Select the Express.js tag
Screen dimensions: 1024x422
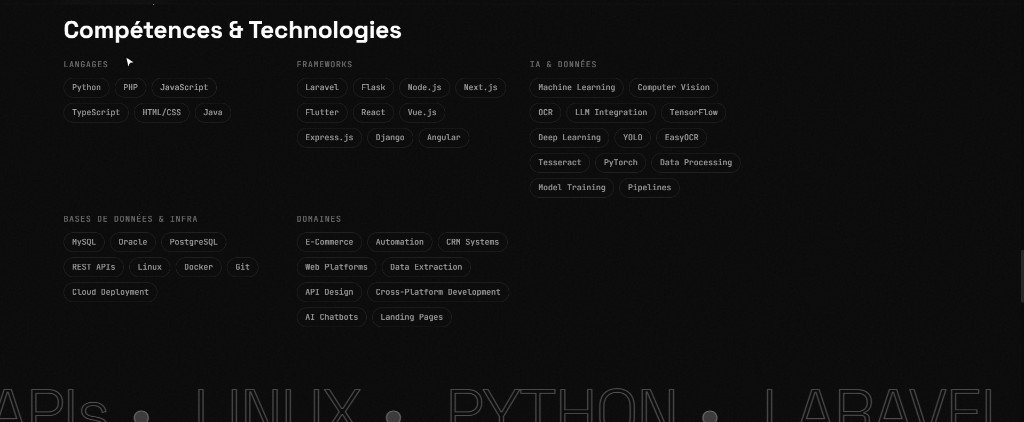pos(329,138)
